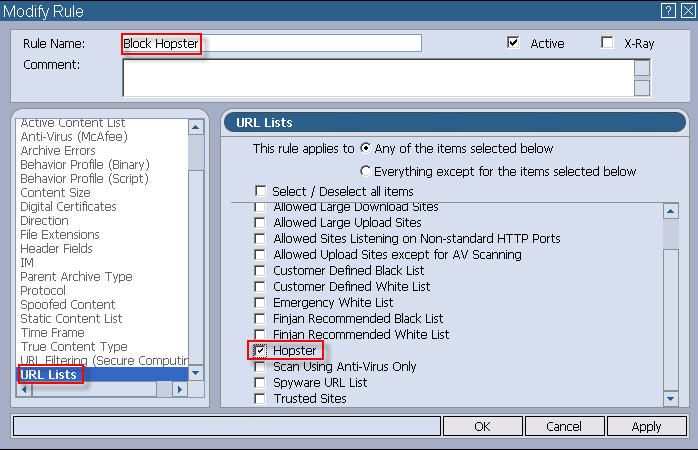This screenshot has width=698, height=450.
Task: Select URL Lists in condition list
Action: [49, 374]
